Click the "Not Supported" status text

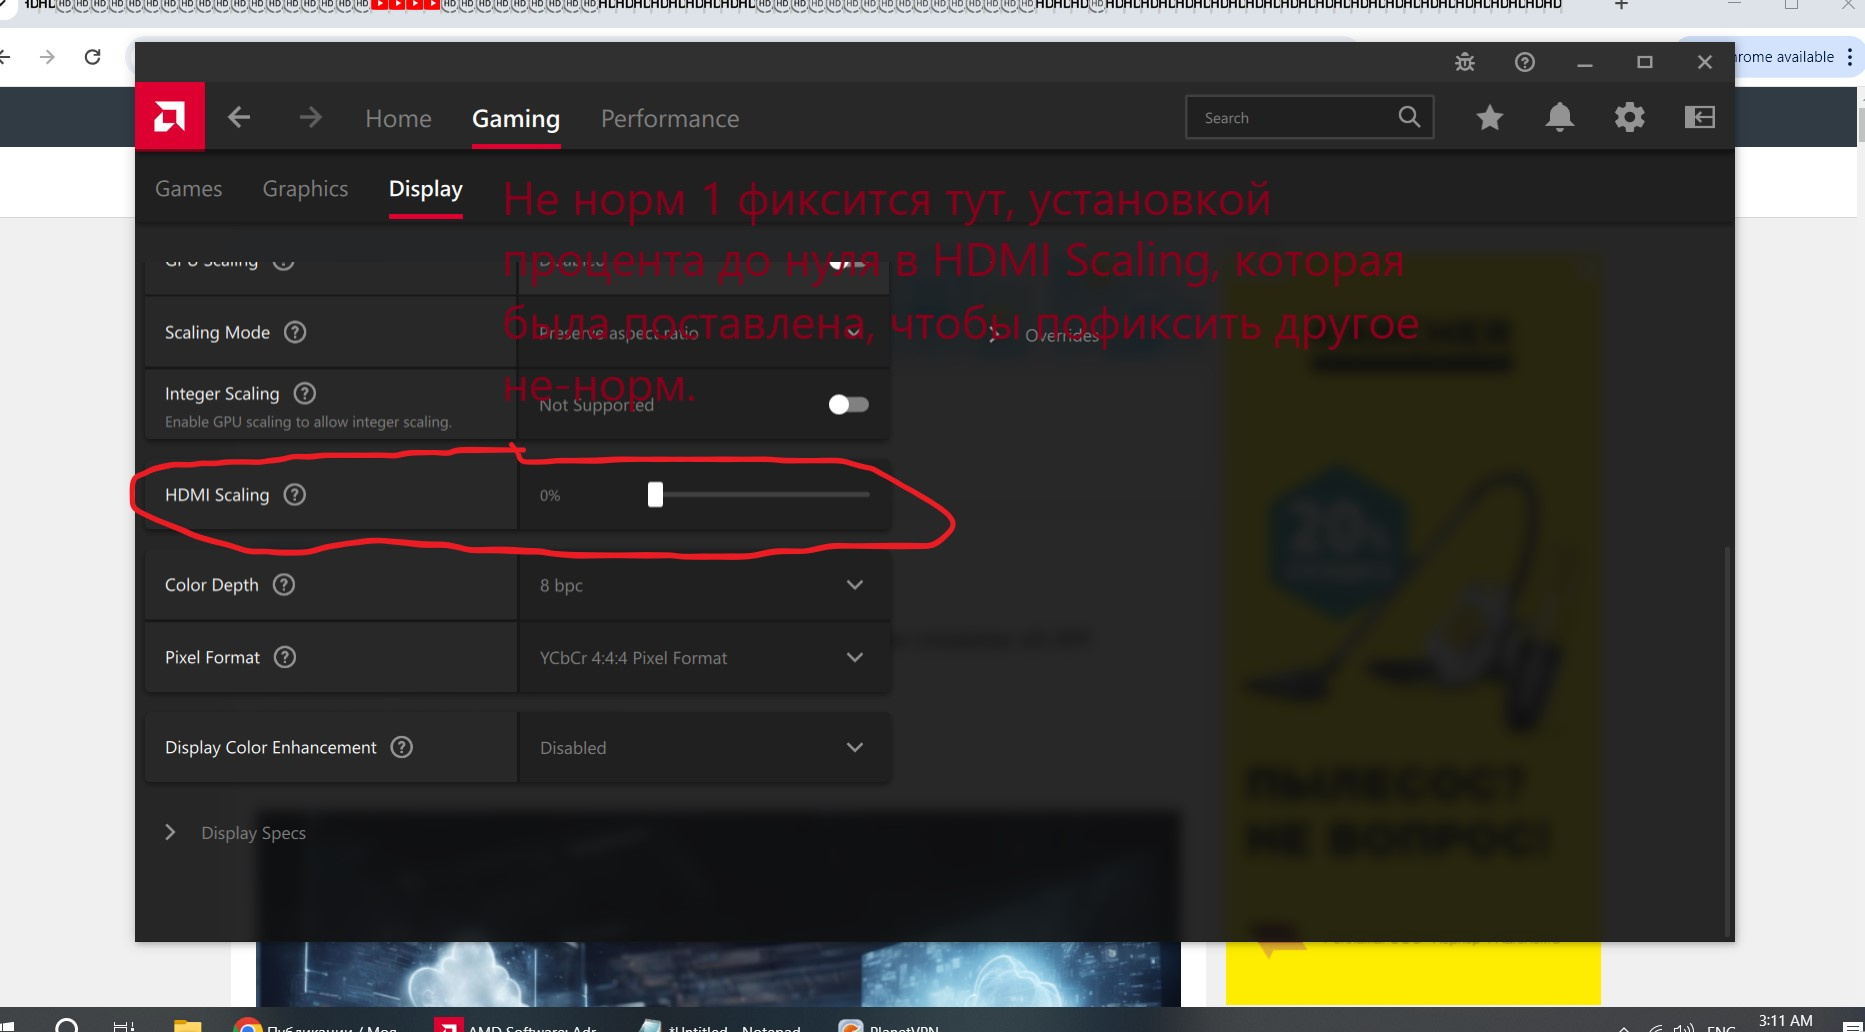tap(597, 405)
